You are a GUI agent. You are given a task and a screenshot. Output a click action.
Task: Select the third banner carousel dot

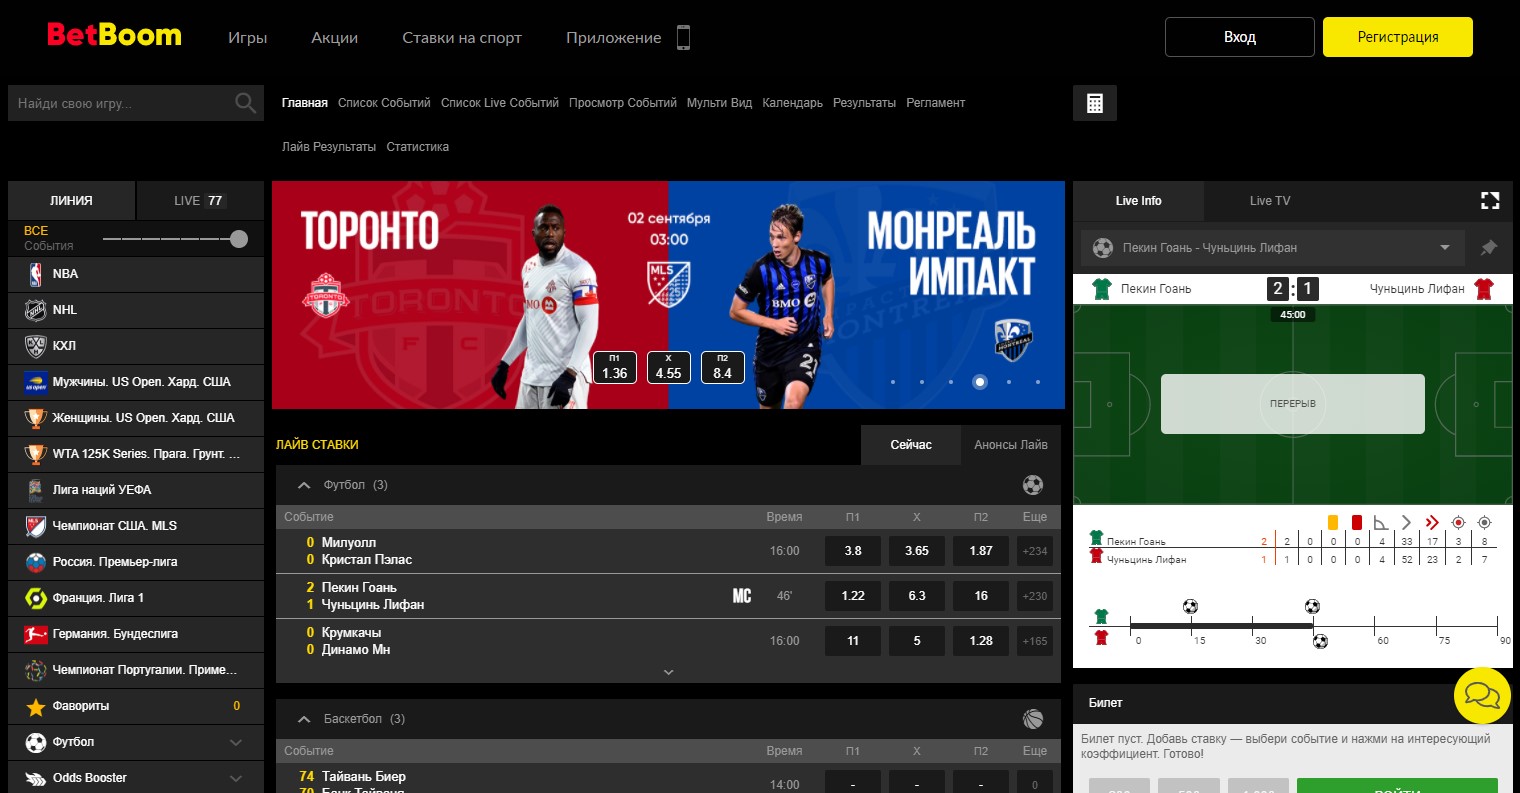(951, 382)
